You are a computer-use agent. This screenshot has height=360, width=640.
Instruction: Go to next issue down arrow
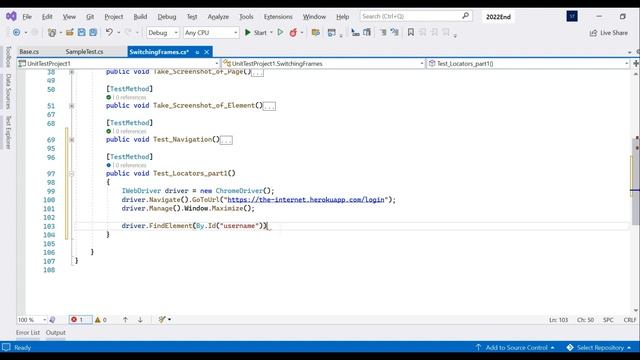[140, 320]
